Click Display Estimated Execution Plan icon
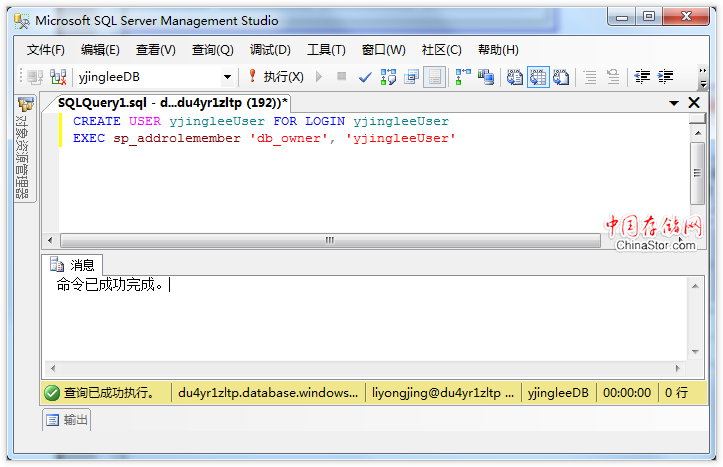Screen dimensions: 723x467 [388, 77]
